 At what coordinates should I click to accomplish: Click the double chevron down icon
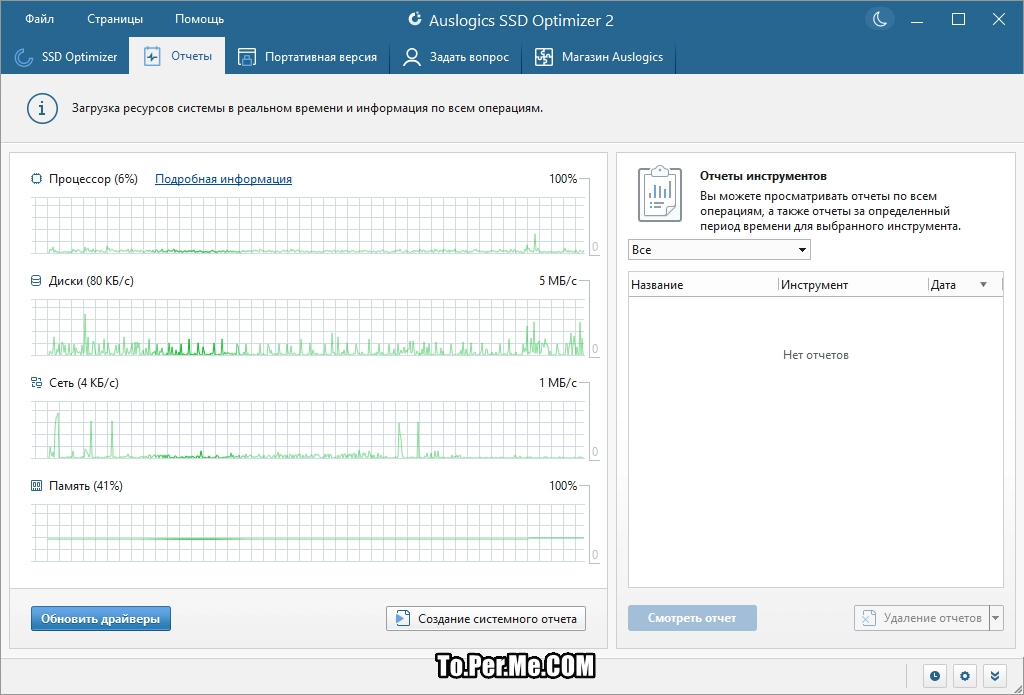click(x=995, y=676)
